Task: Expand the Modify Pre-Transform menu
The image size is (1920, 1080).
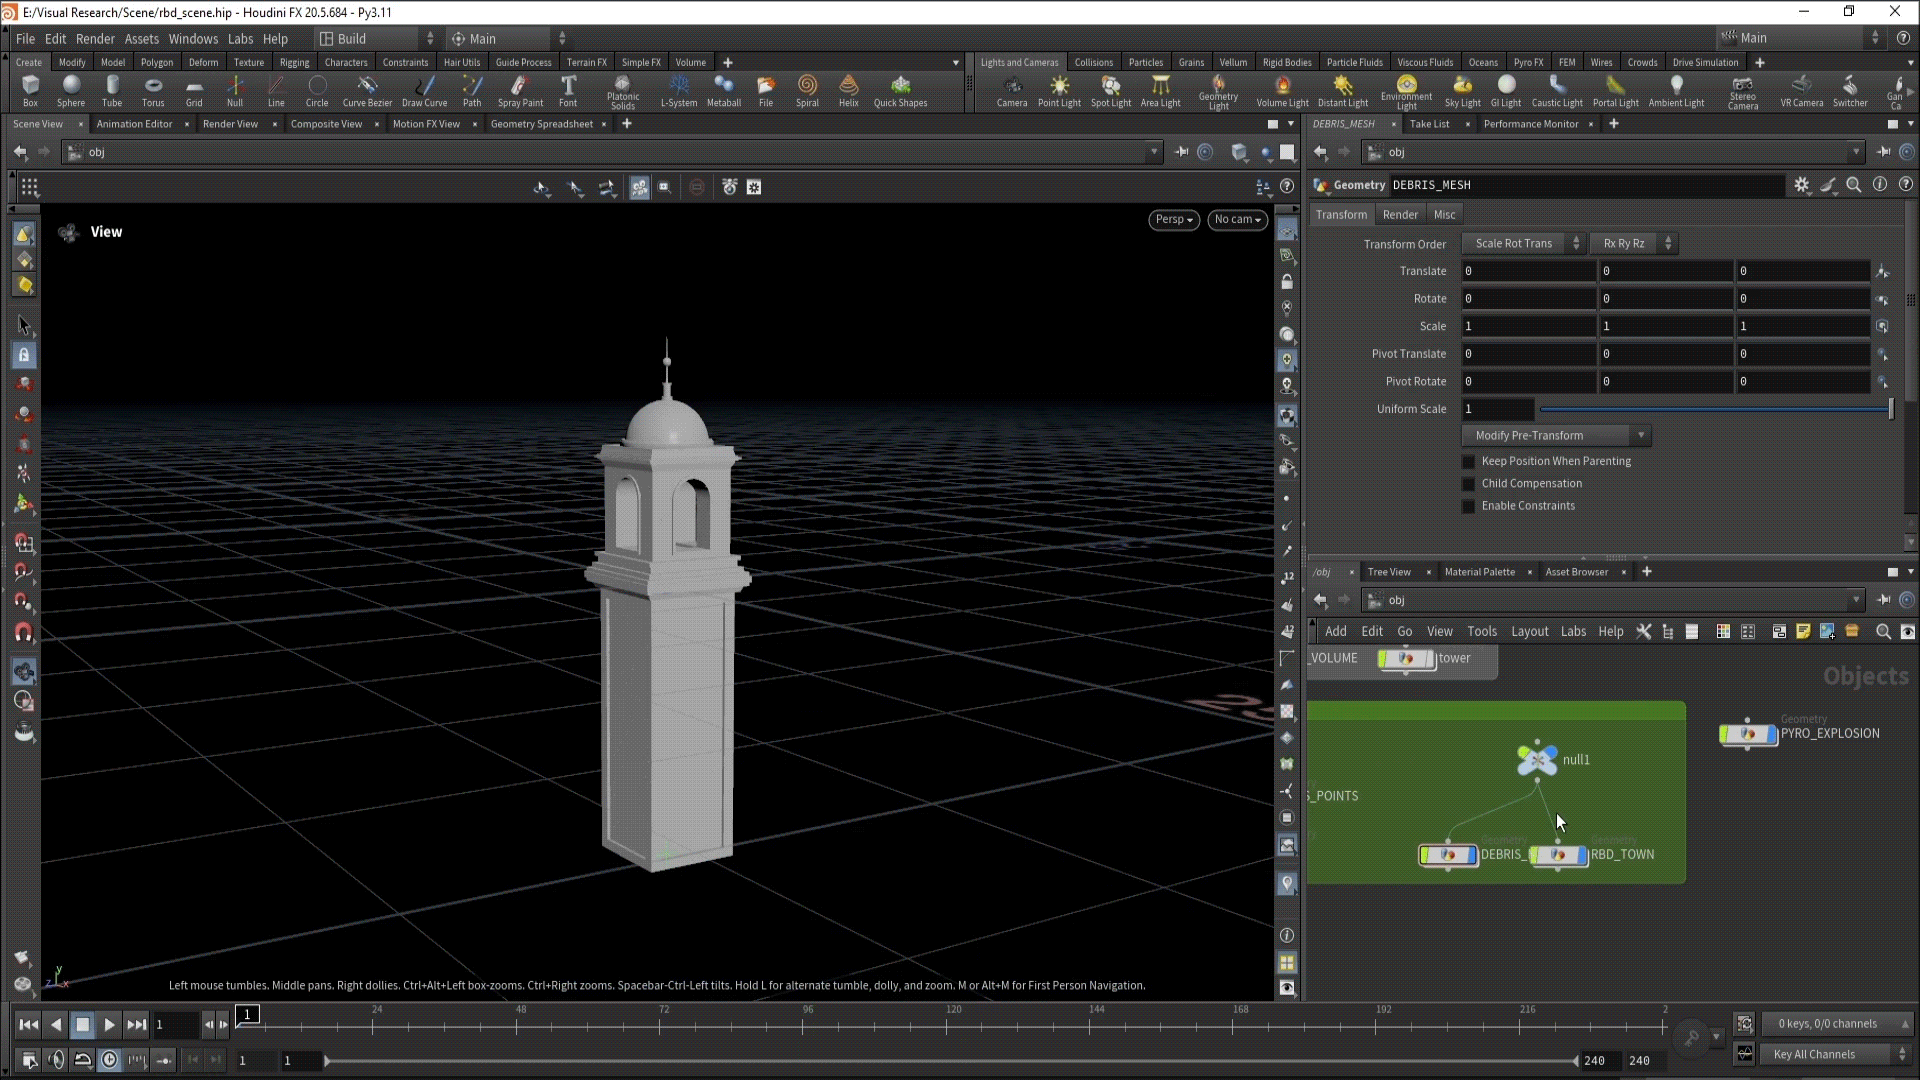Action: pyautogui.click(x=1555, y=436)
